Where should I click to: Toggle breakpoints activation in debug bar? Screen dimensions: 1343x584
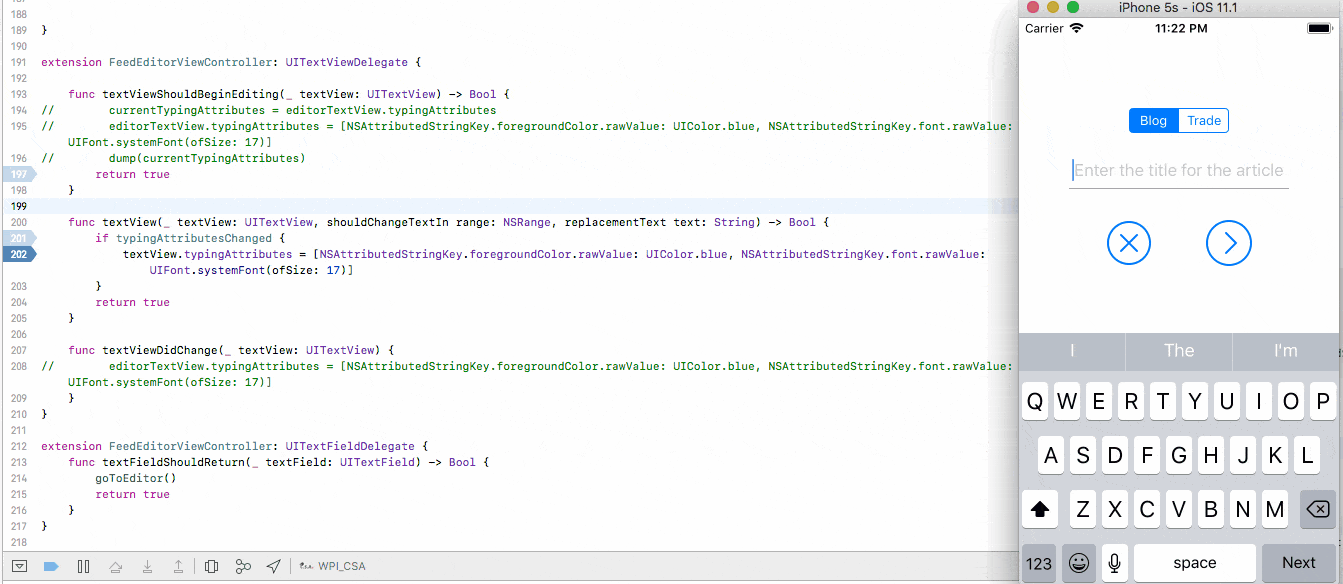point(51,566)
